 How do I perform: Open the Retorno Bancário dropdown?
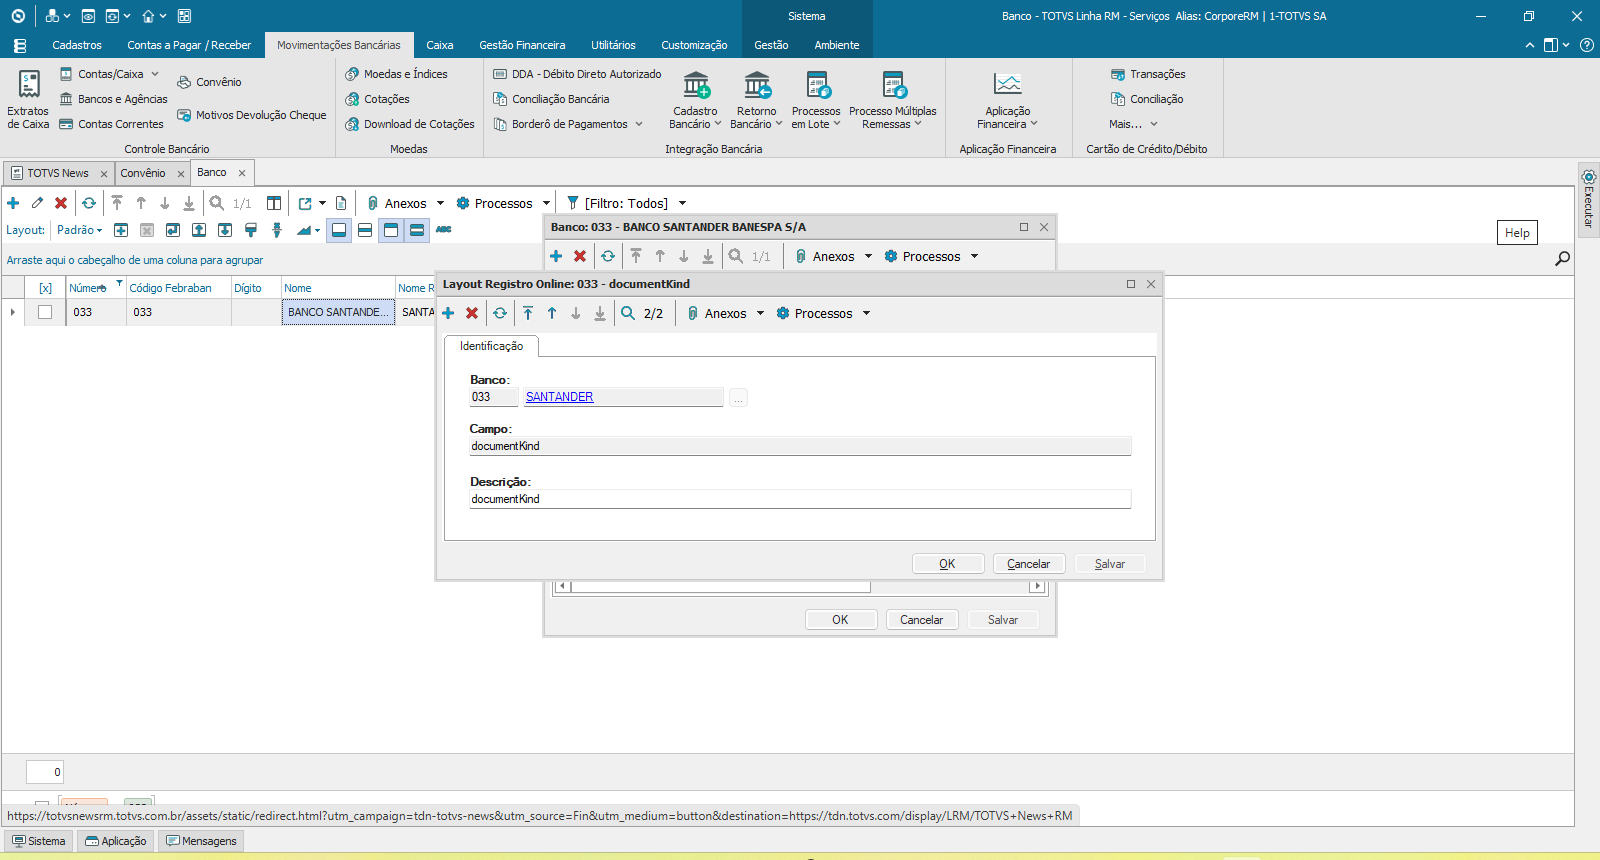tap(756, 100)
